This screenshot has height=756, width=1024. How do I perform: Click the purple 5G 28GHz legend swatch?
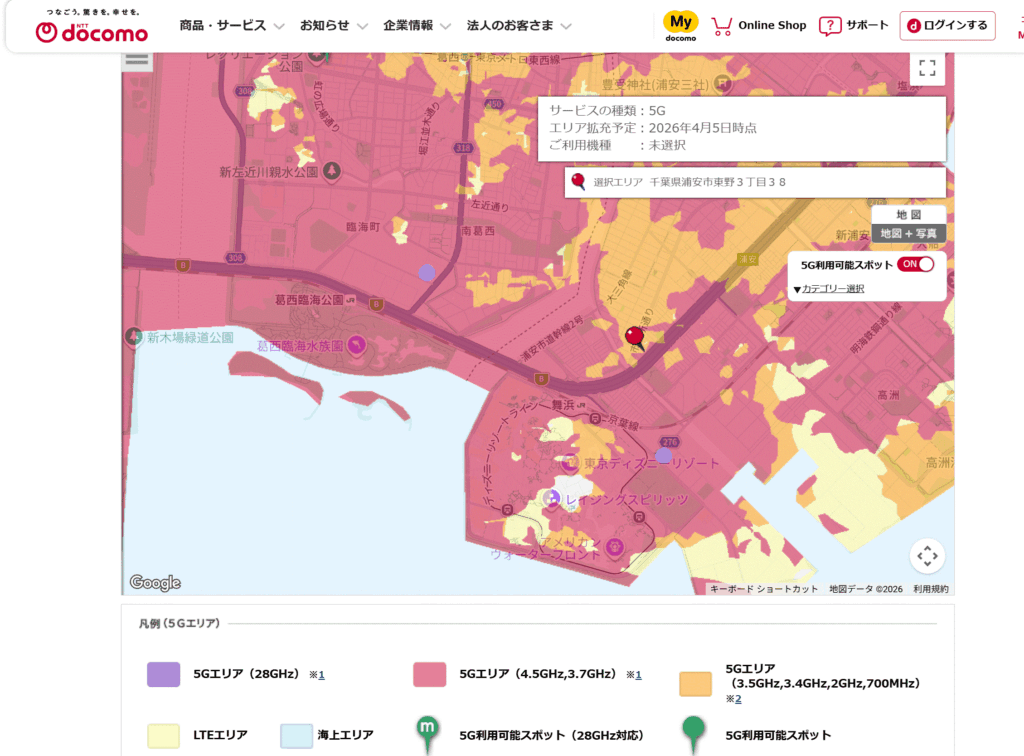[x=164, y=675]
